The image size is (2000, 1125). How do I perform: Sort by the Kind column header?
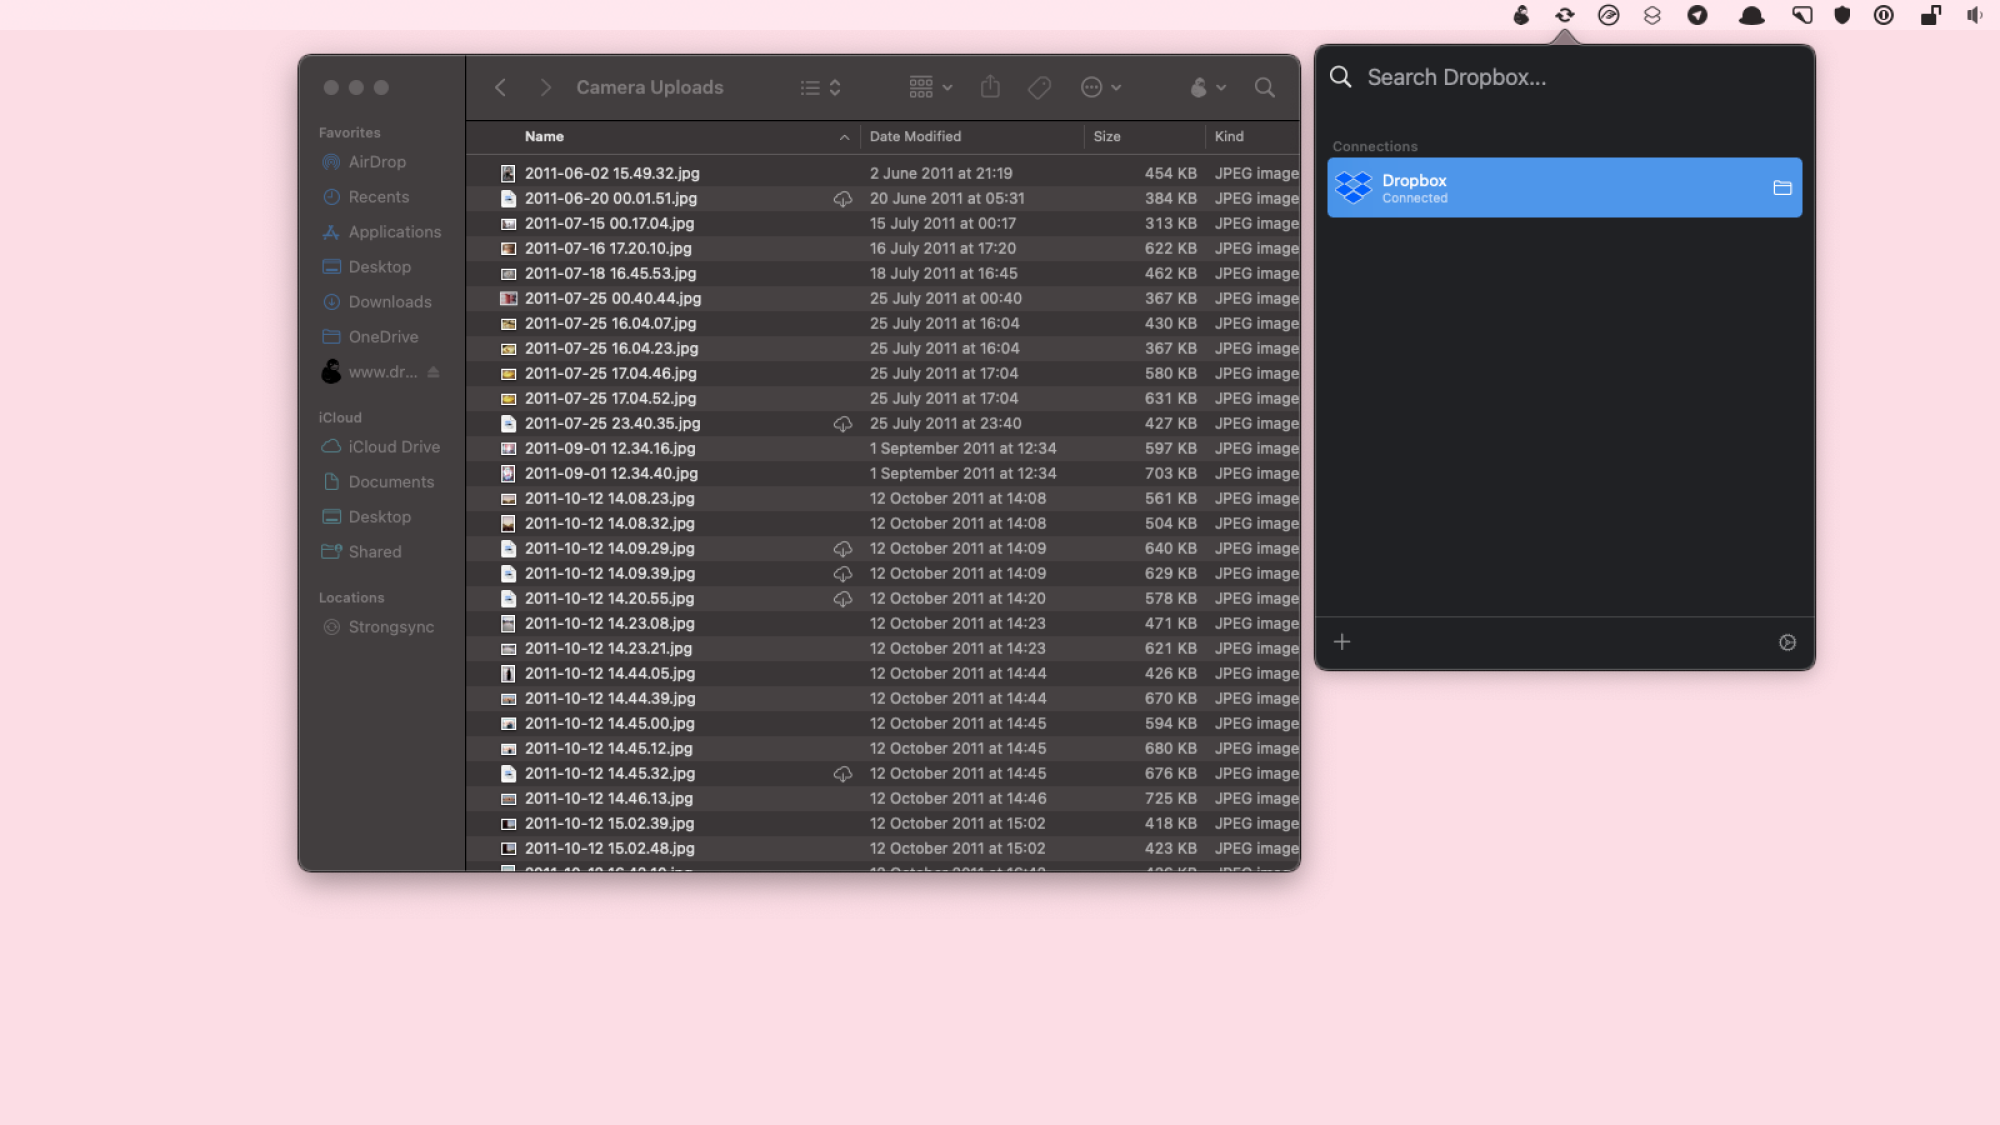[x=1229, y=137]
